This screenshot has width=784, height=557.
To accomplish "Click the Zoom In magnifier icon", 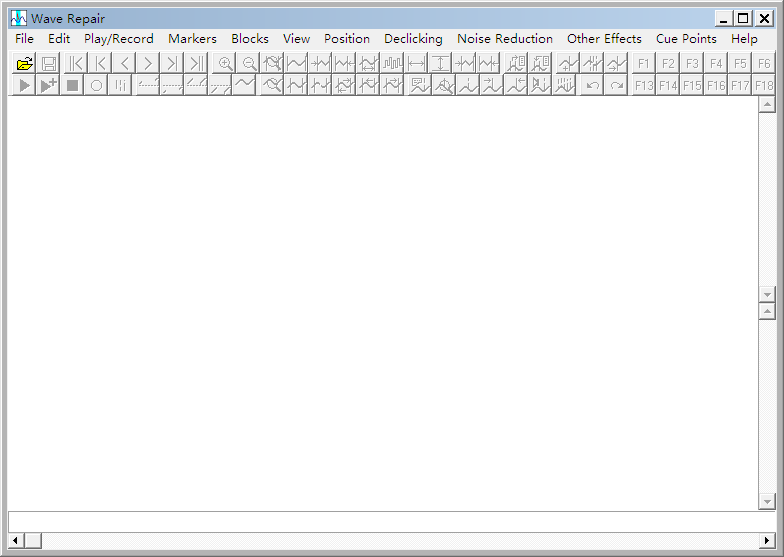I will tap(224, 64).
